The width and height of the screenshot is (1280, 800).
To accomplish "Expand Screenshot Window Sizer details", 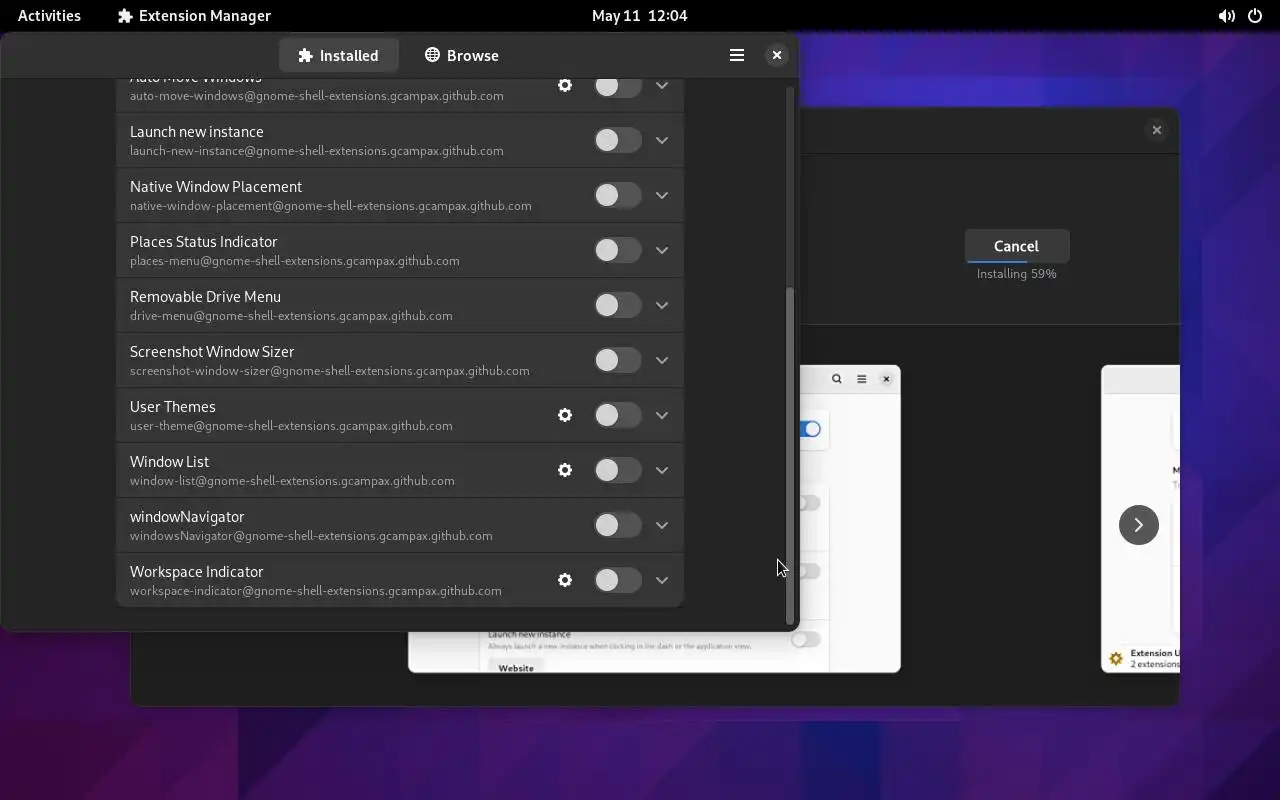I will (662, 361).
